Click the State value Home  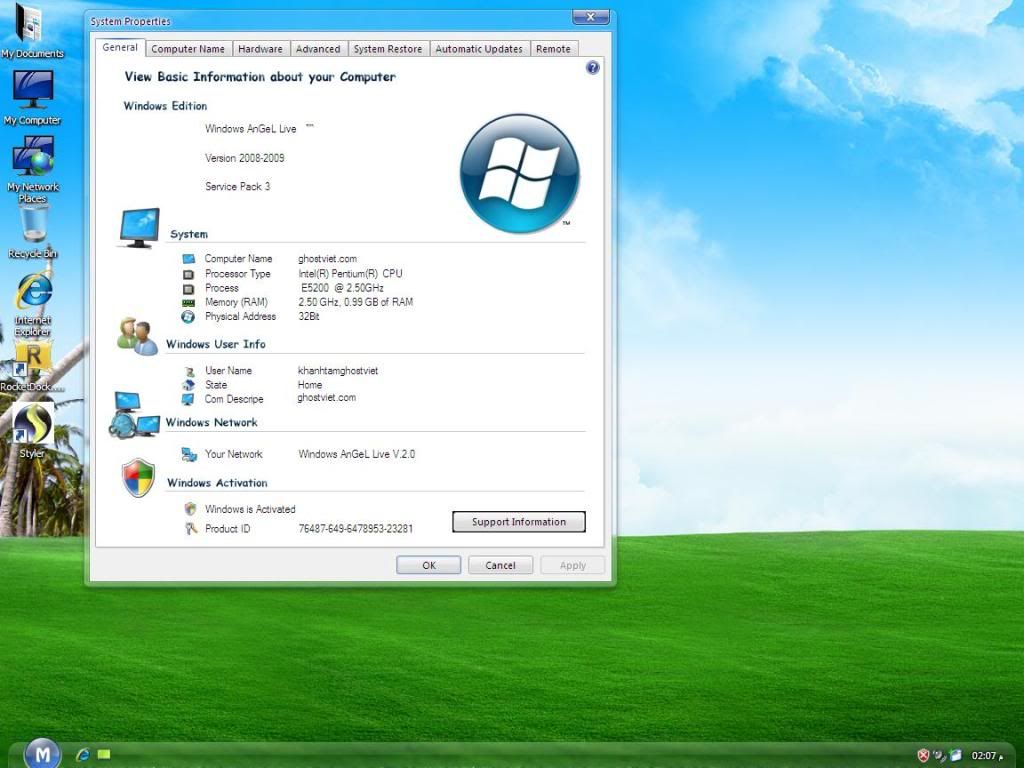pos(310,385)
